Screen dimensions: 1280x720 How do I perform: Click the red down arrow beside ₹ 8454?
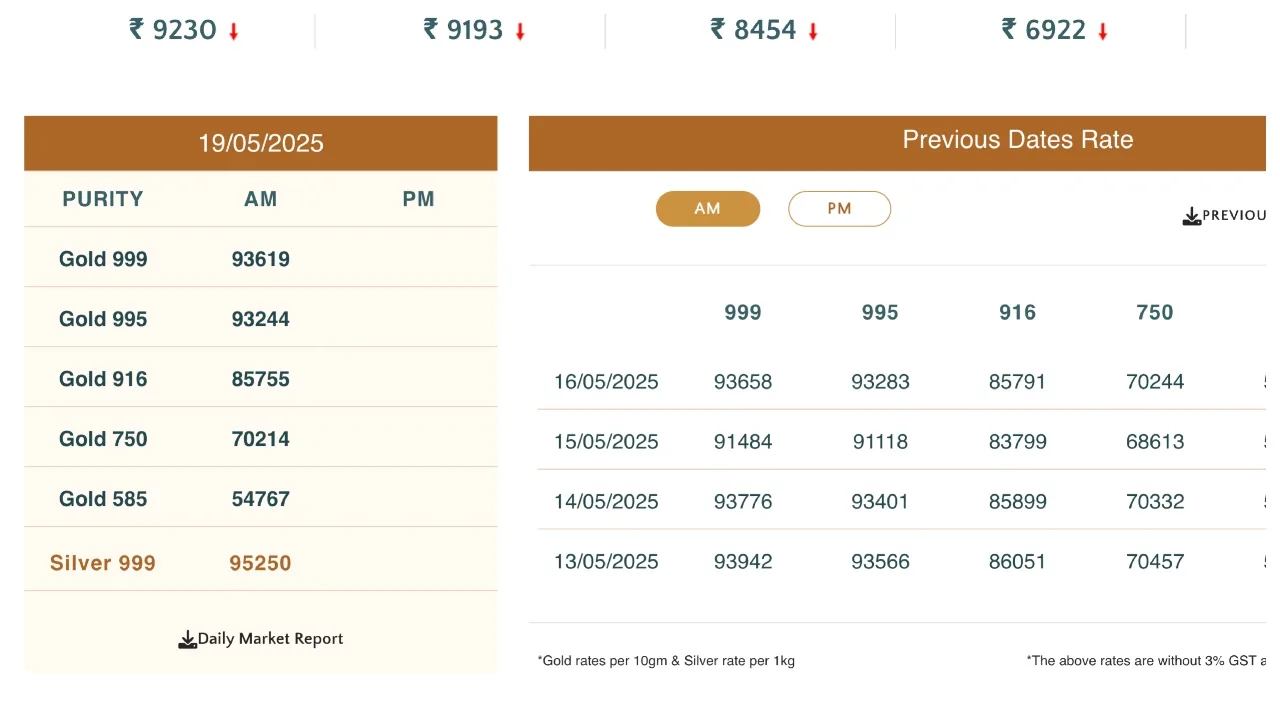[x=813, y=32]
